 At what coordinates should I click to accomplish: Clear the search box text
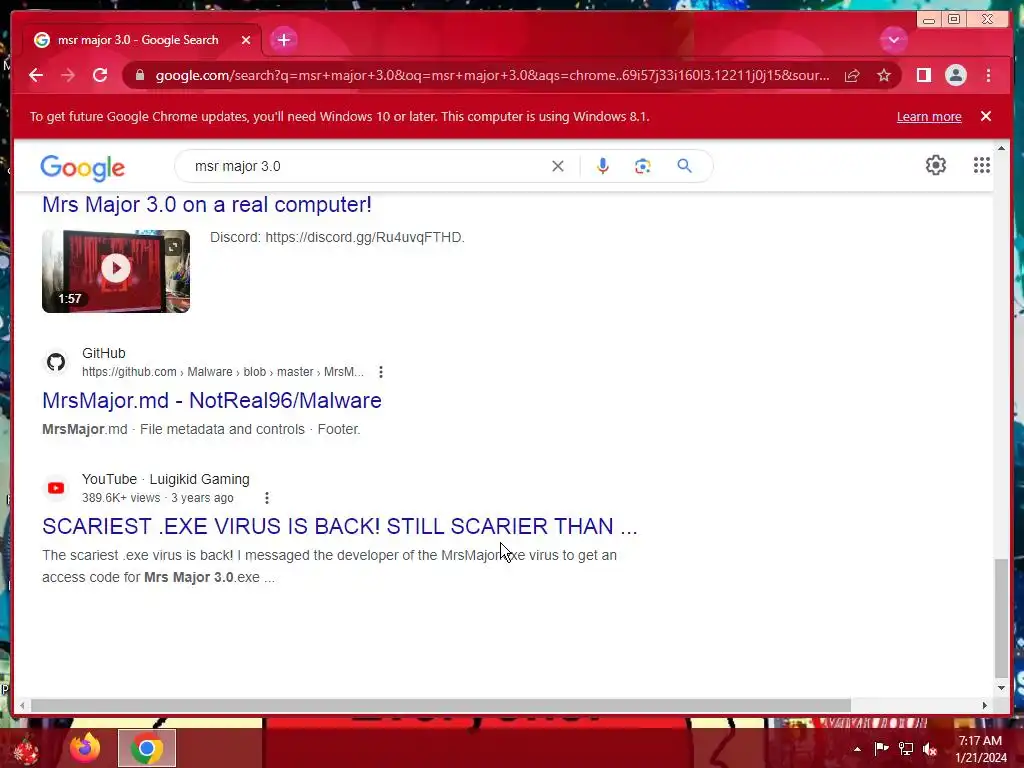[x=558, y=166]
